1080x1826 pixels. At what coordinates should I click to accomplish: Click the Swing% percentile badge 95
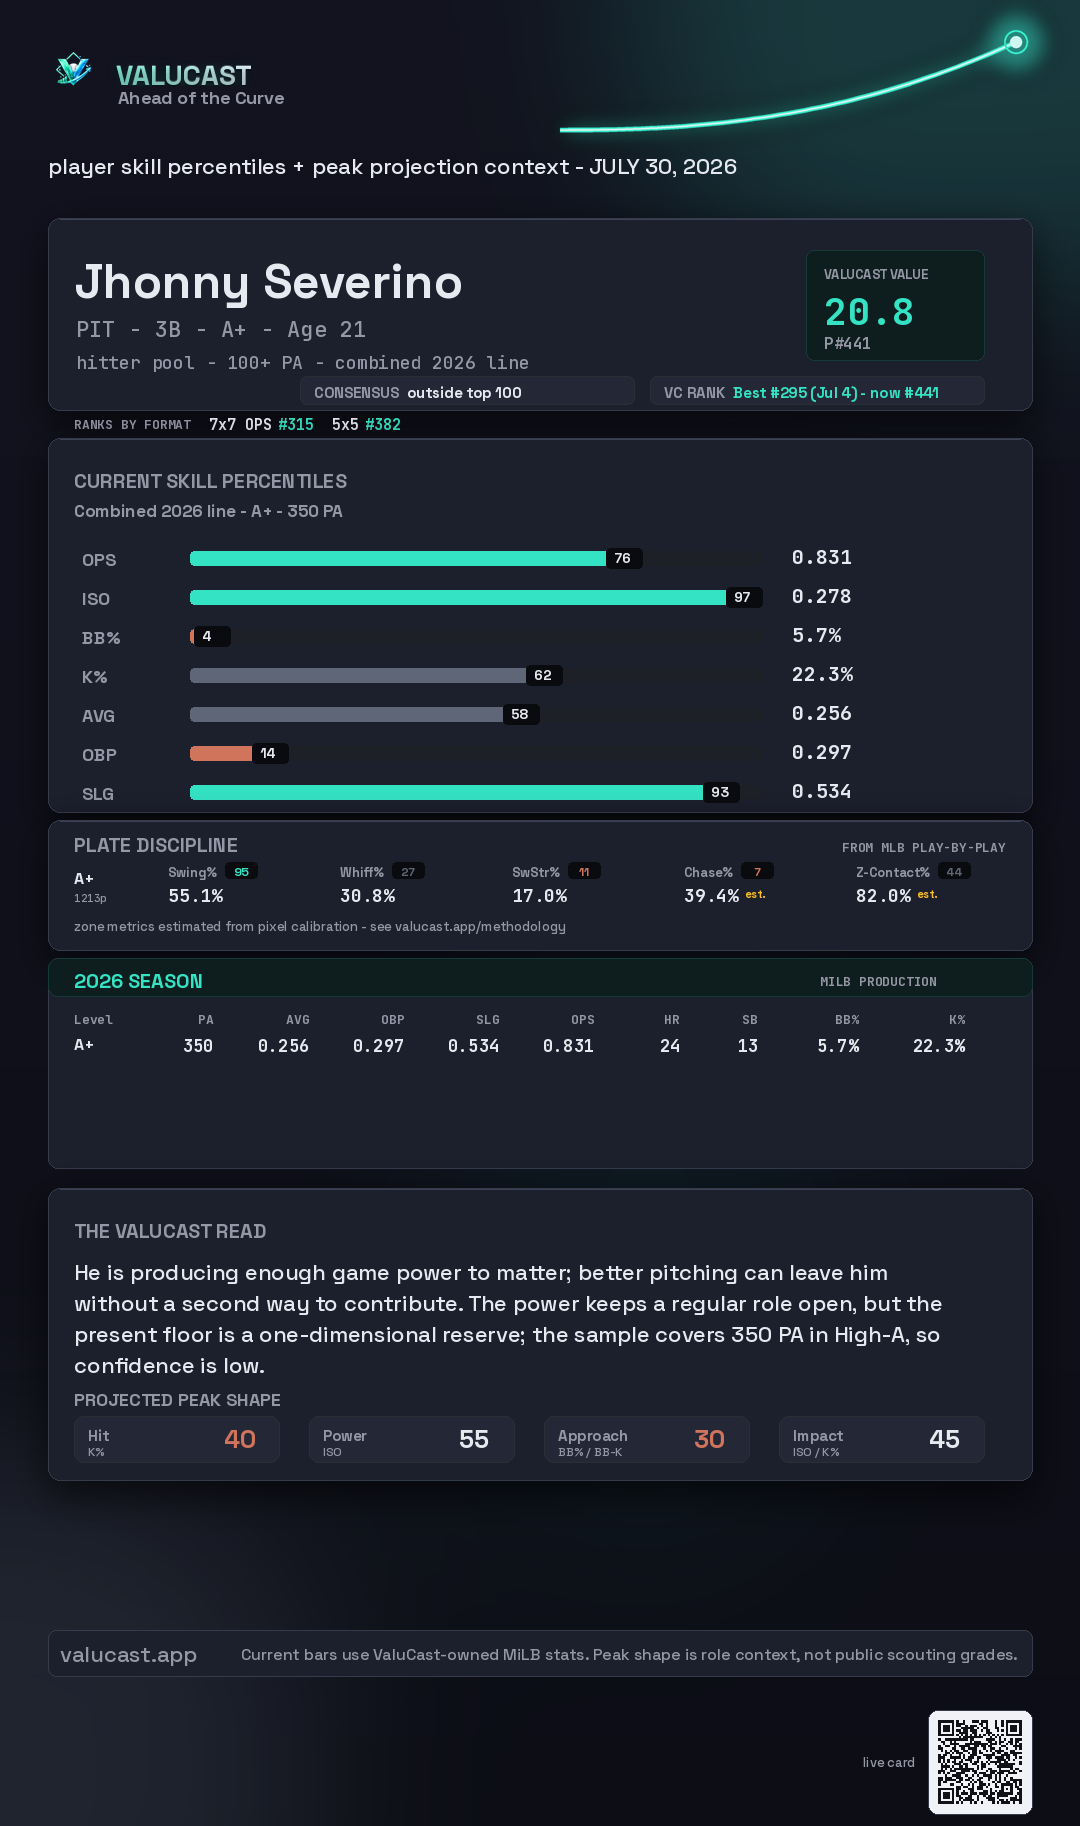pyautogui.click(x=241, y=872)
